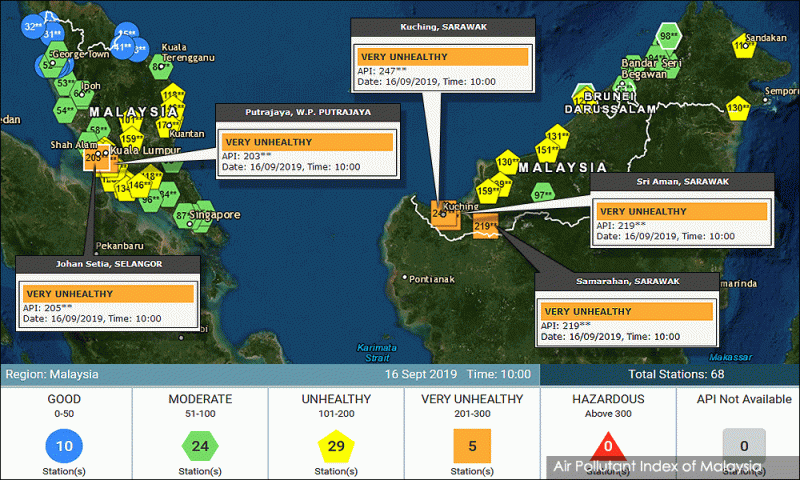Click the yellow 151 station marker
The width and height of the screenshot is (800, 480).
point(548,150)
